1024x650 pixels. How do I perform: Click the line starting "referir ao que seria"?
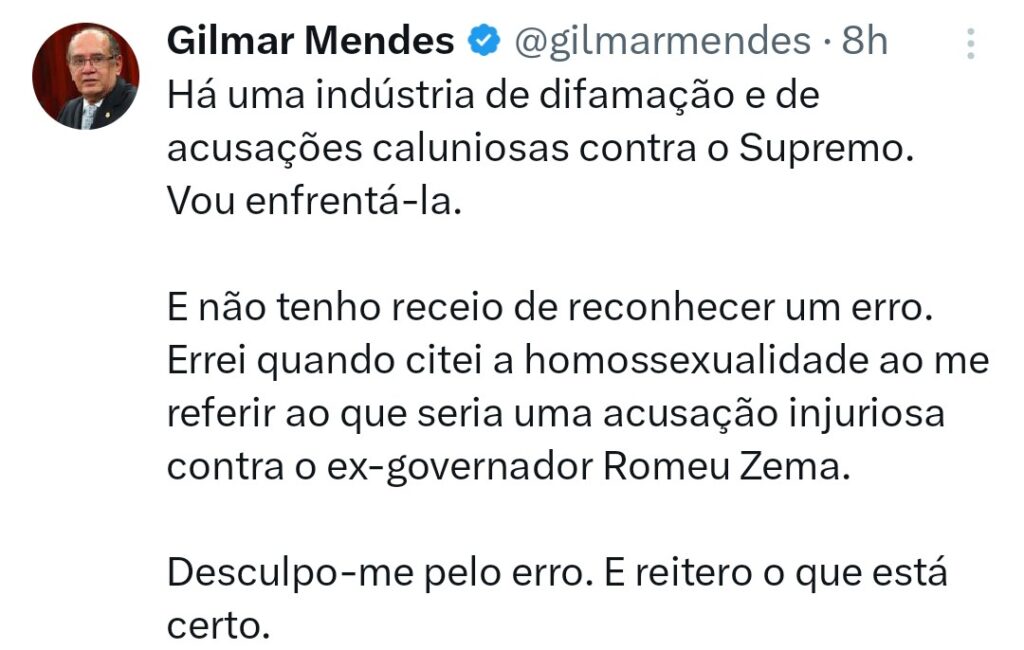[555, 413]
